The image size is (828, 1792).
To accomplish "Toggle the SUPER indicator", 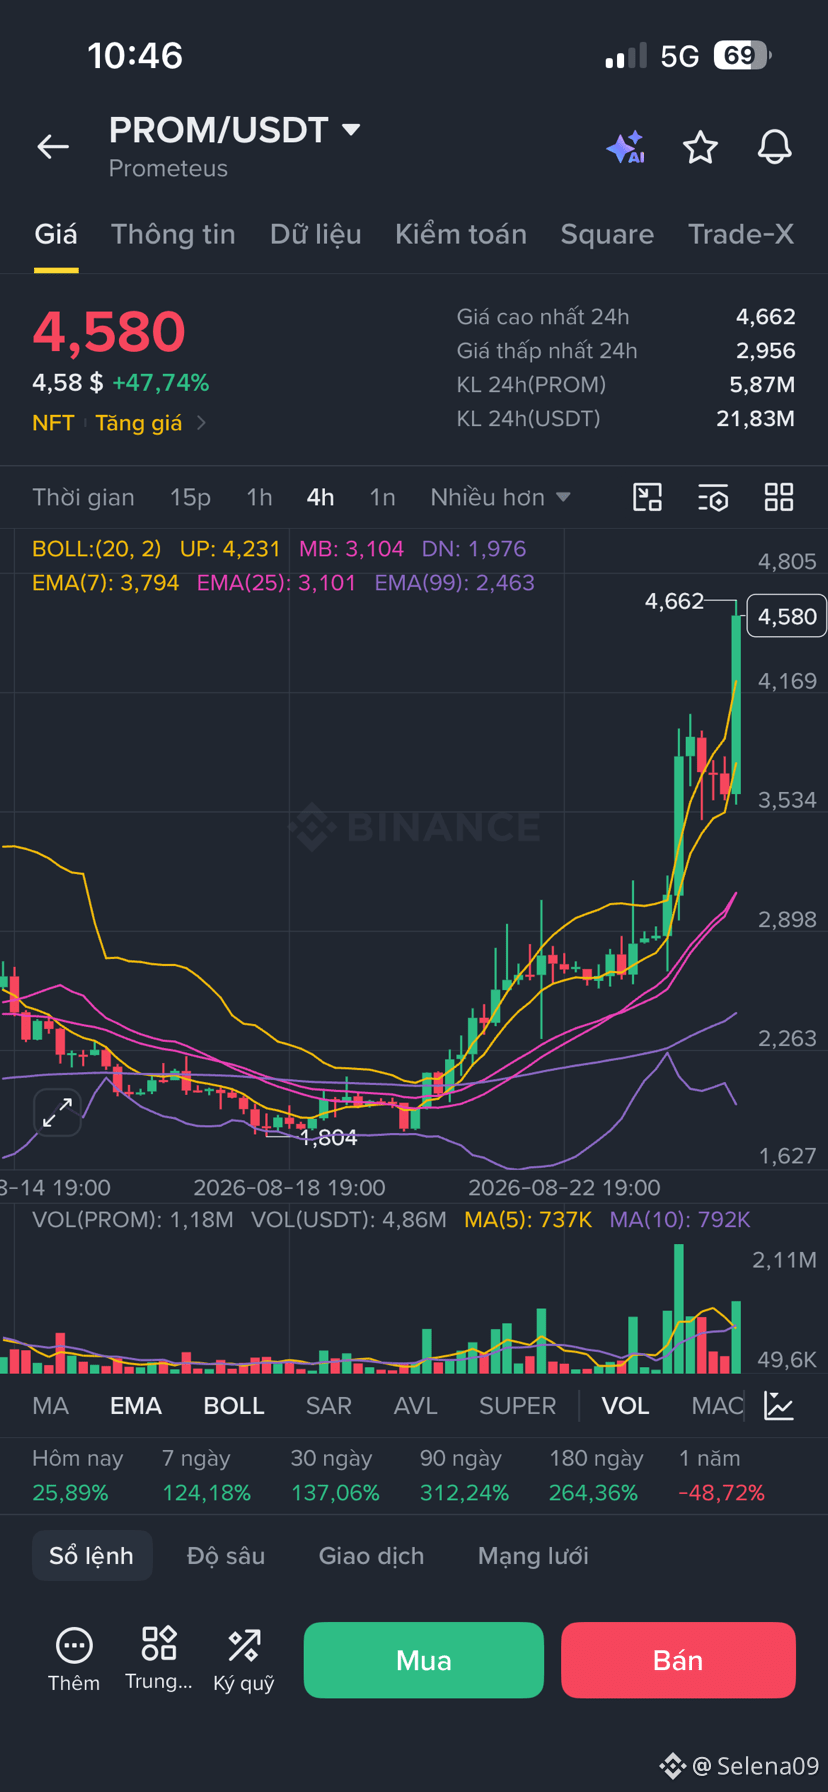I will point(517,1406).
